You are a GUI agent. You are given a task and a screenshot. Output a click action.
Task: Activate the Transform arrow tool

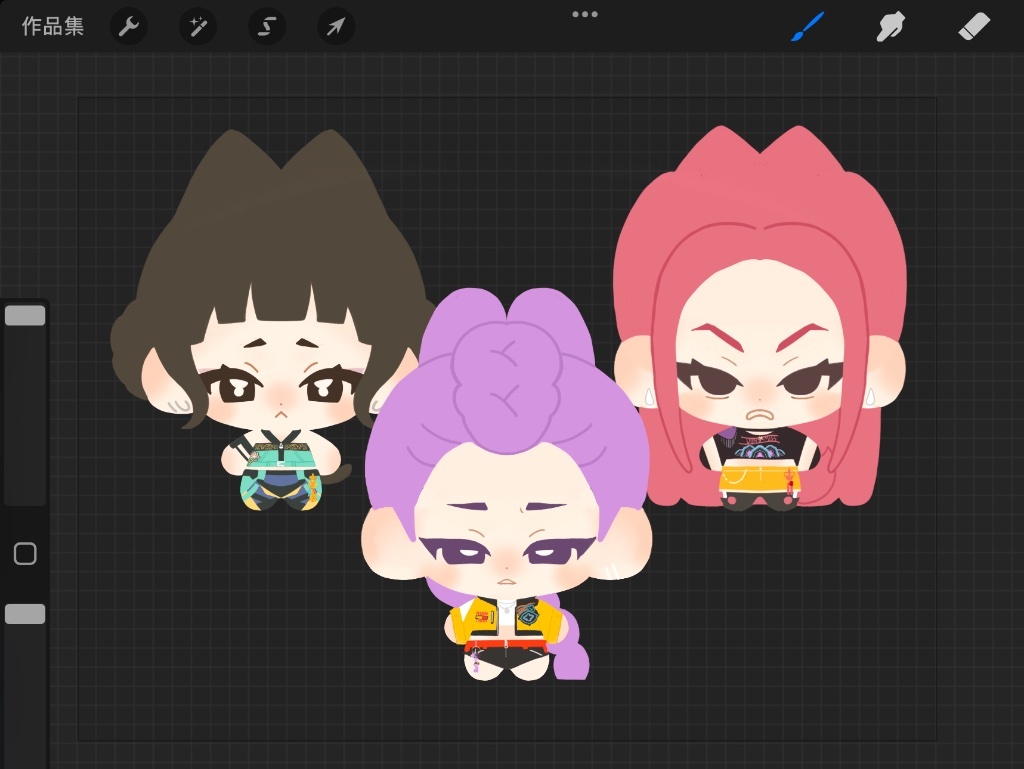[336, 27]
